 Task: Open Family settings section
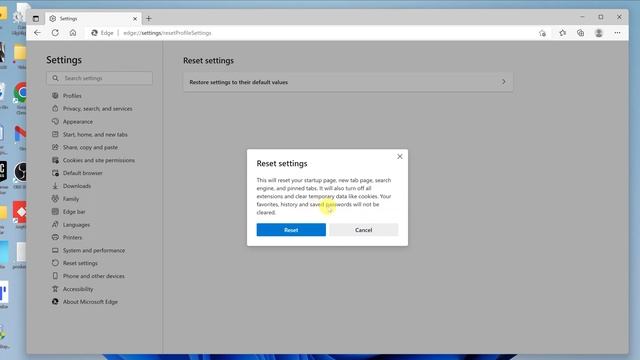[x=71, y=199]
